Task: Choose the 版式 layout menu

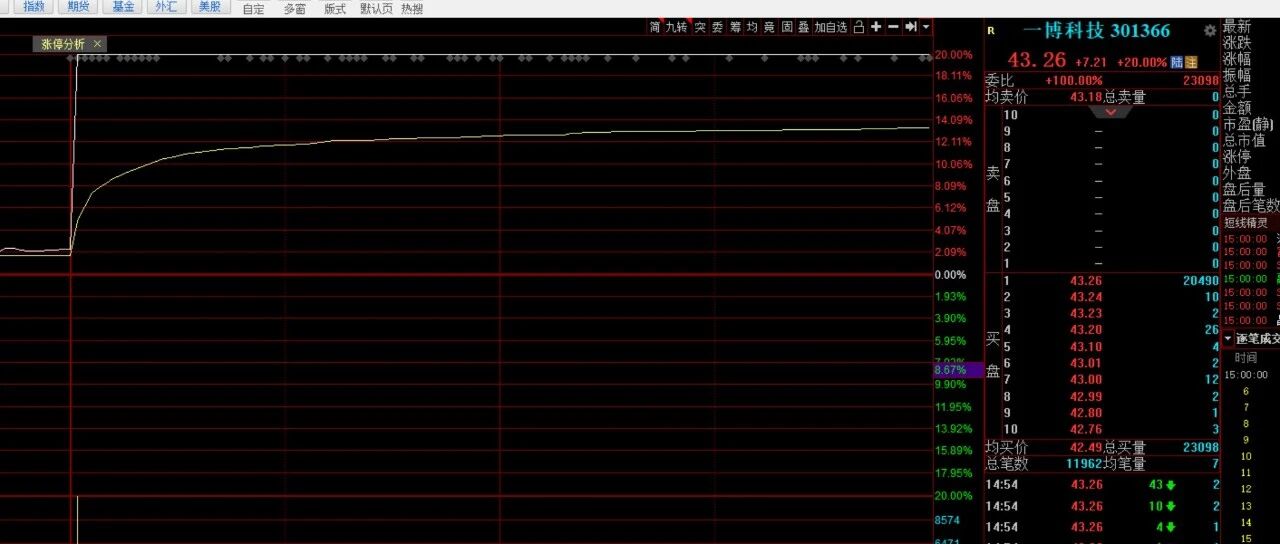Action: click(335, 9)
